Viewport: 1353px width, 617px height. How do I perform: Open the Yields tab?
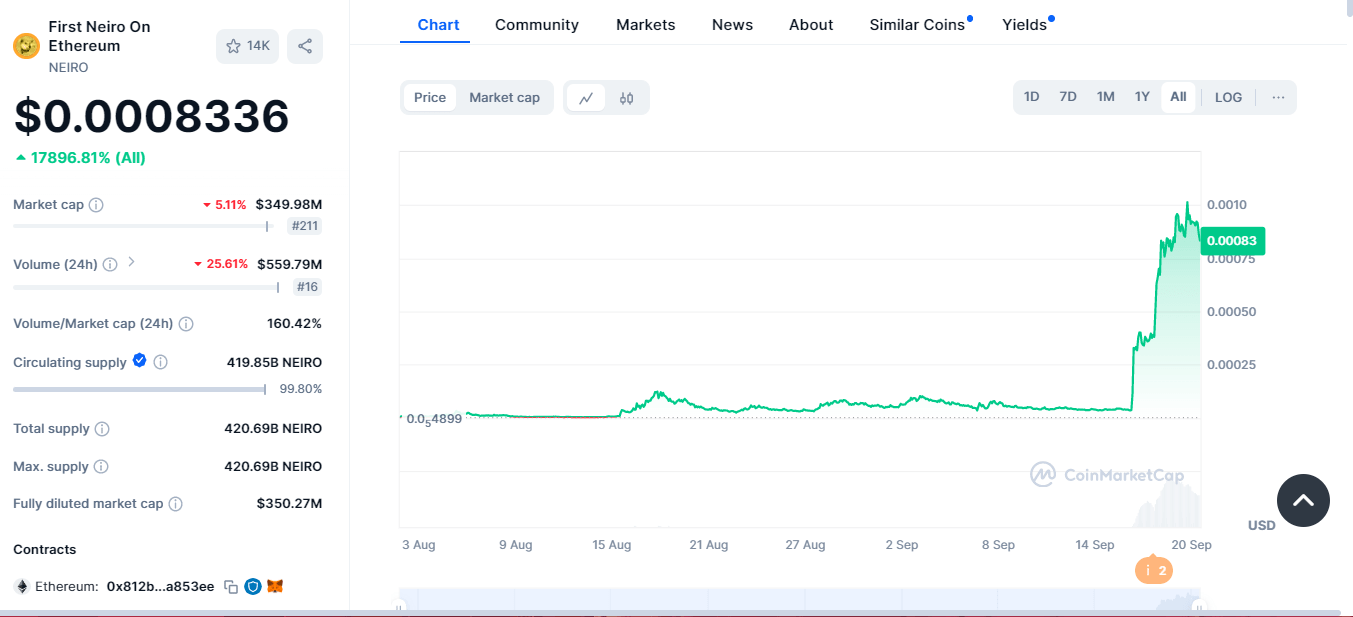pos(1025,25)
